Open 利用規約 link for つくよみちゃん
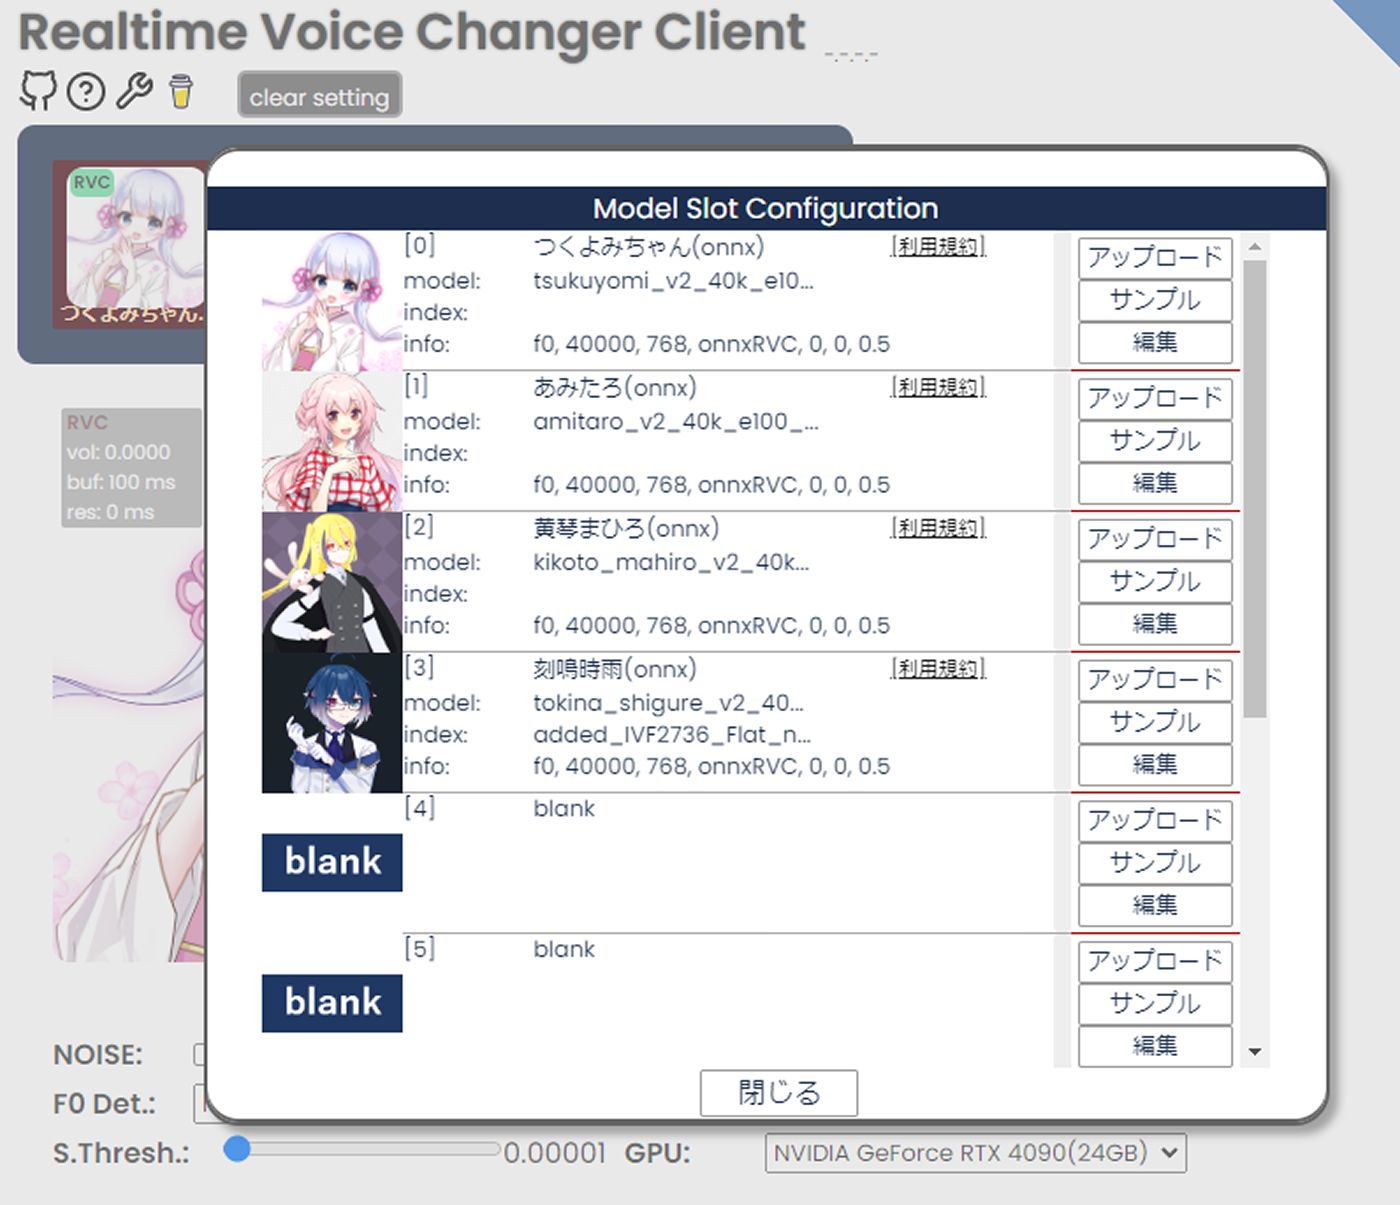Image resolution: width=1400 pixels, height=1205 pixels. click(938, 247)
